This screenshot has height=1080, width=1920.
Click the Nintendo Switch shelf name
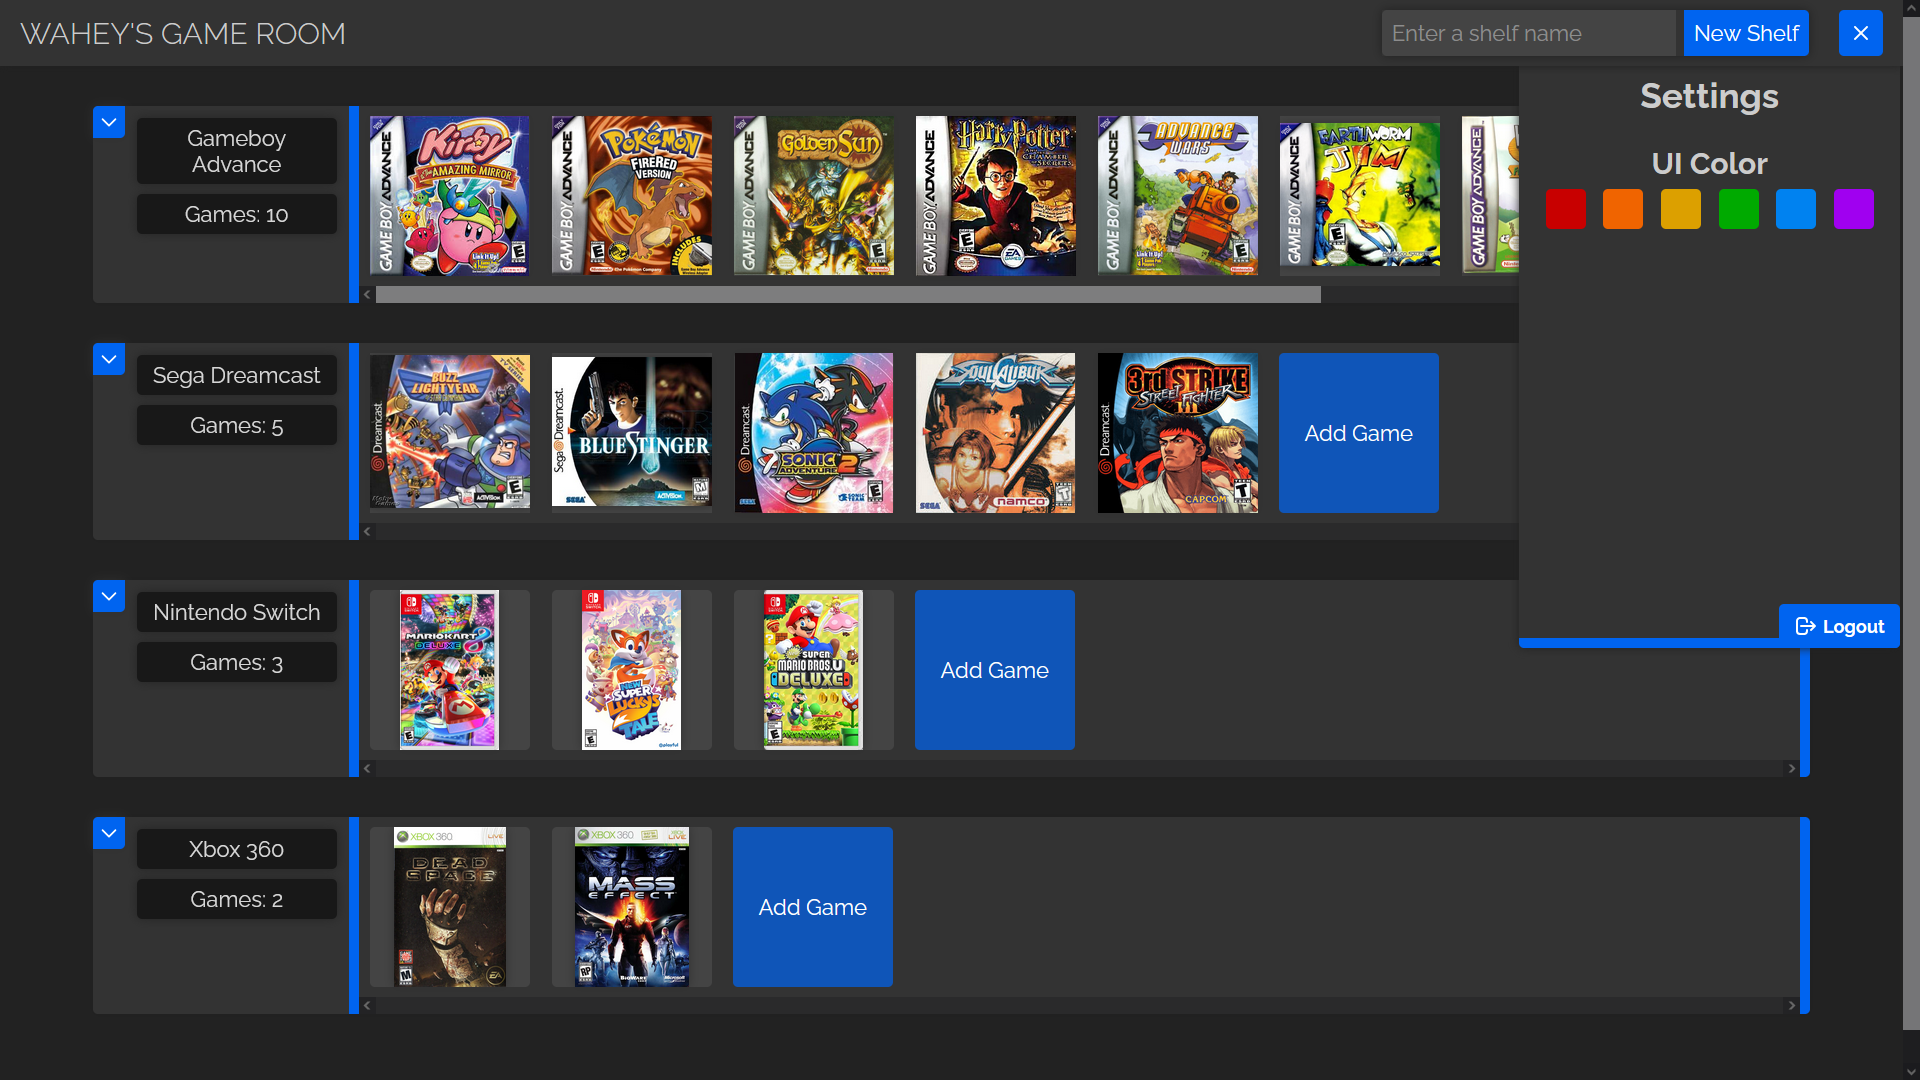[237, 612]
